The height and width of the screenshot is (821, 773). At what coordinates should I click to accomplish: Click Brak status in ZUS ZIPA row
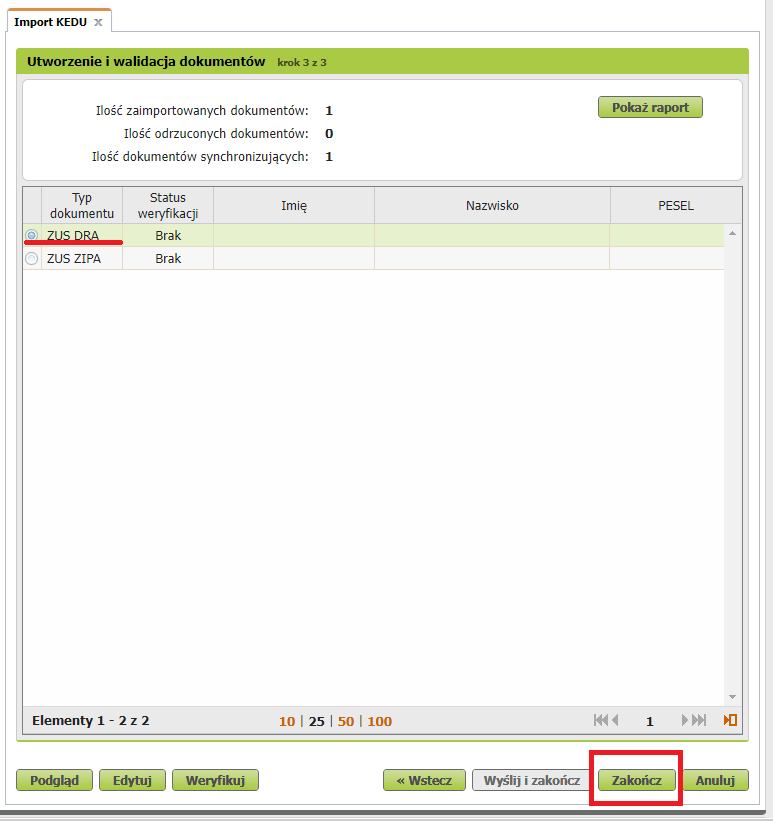click(168, 258)
